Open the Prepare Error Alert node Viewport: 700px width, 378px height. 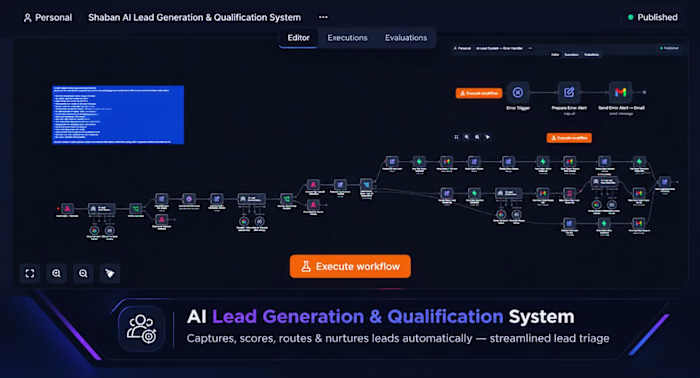[569, 92]
